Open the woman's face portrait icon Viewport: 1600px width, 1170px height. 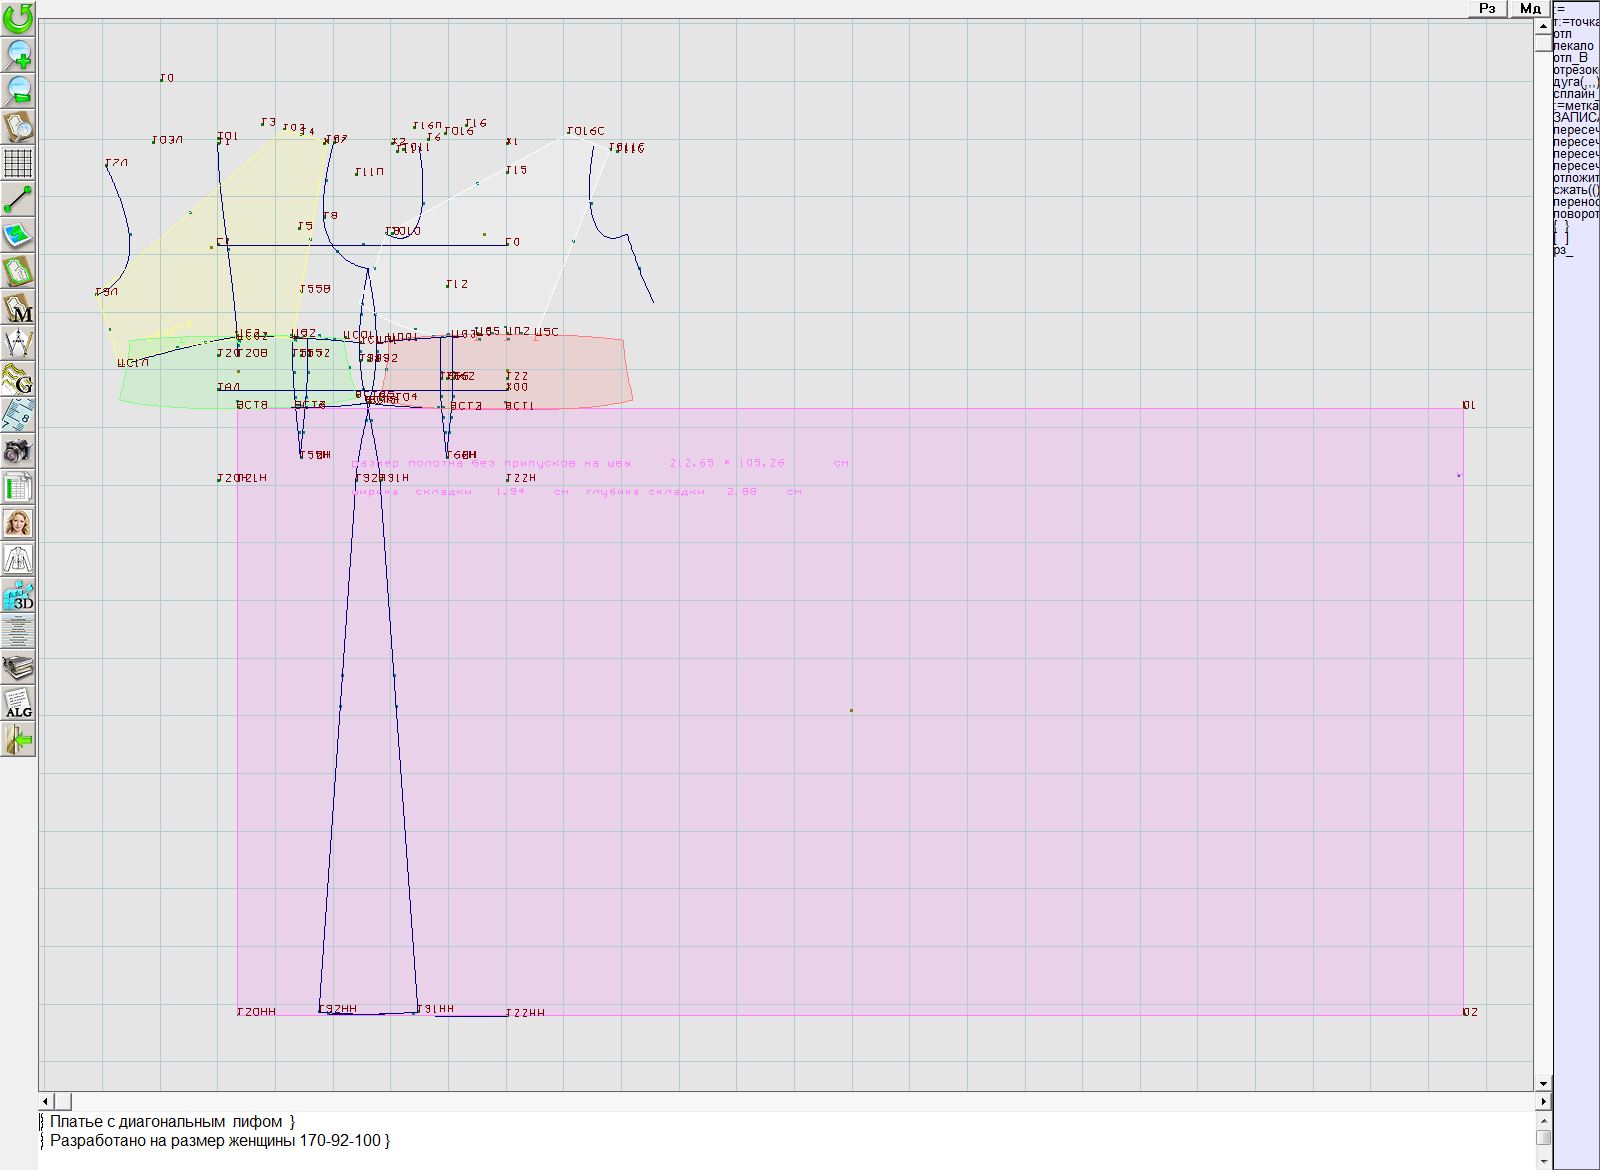pyautogui.click(x=18, y=523)
